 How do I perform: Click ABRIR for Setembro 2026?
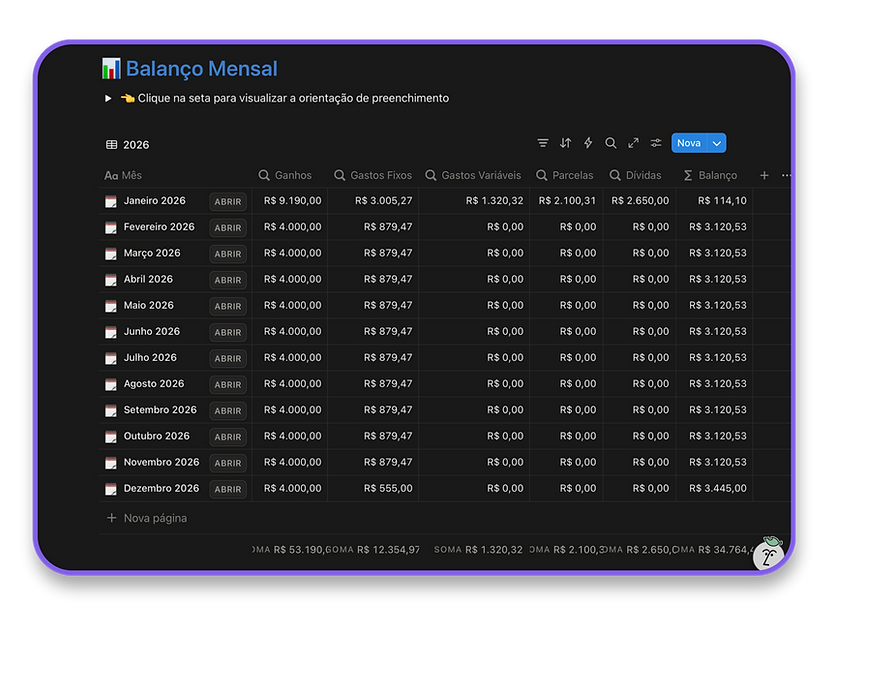click(228, 411)
